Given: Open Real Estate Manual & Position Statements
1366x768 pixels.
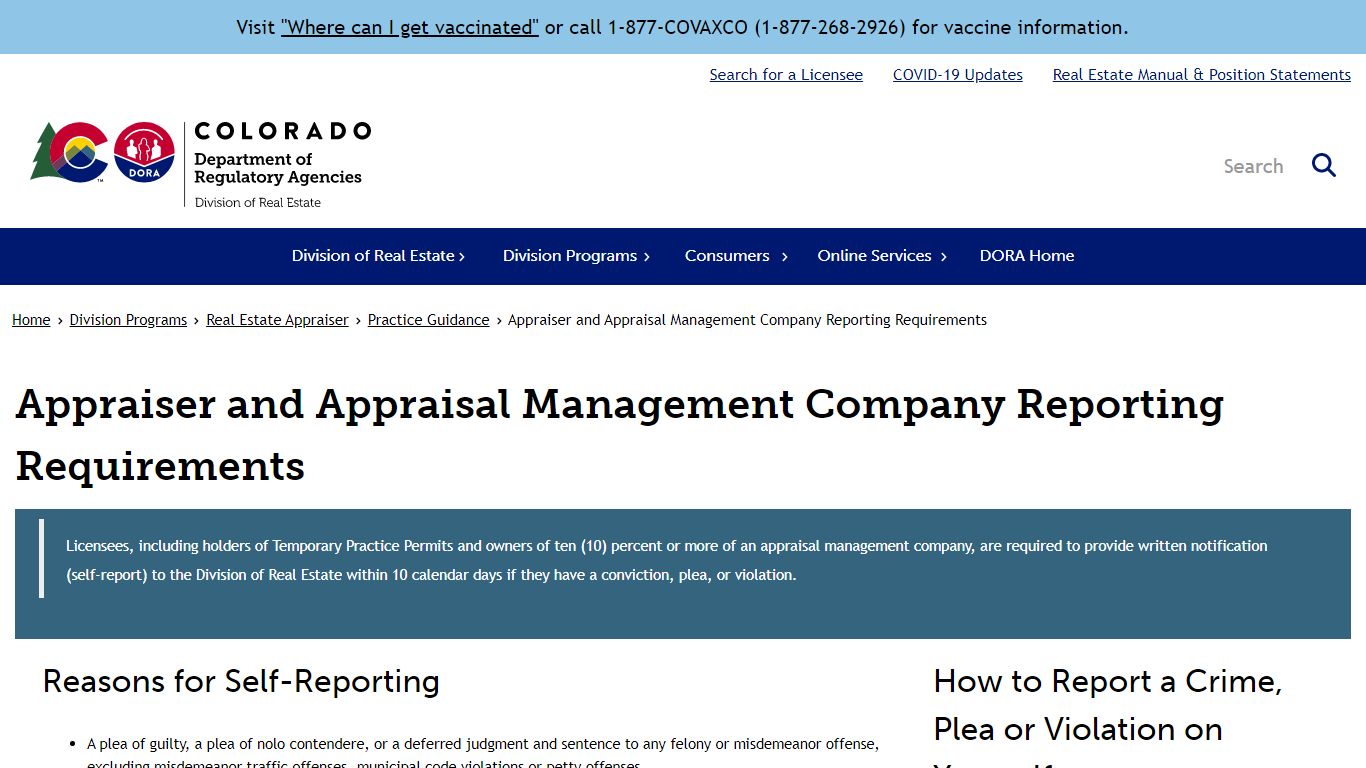Looking at the screenshot, I should (x=1202, y=75).
